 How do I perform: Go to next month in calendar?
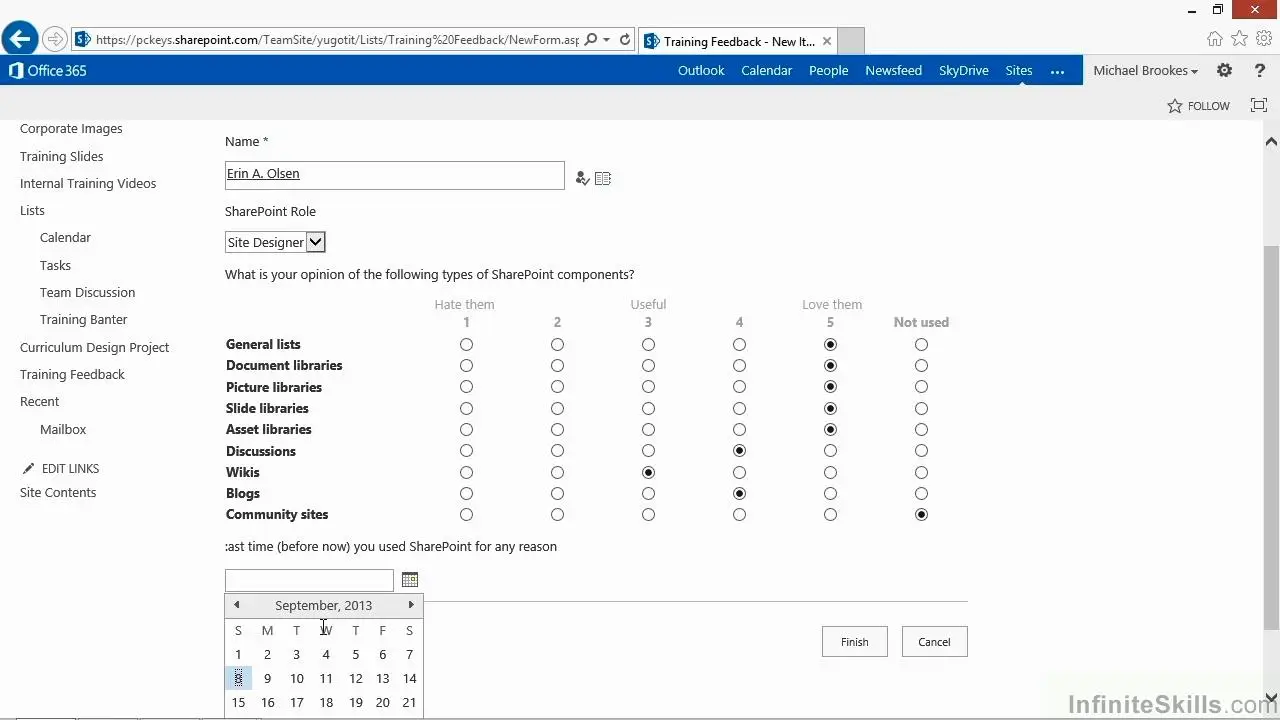click(411, 605)
